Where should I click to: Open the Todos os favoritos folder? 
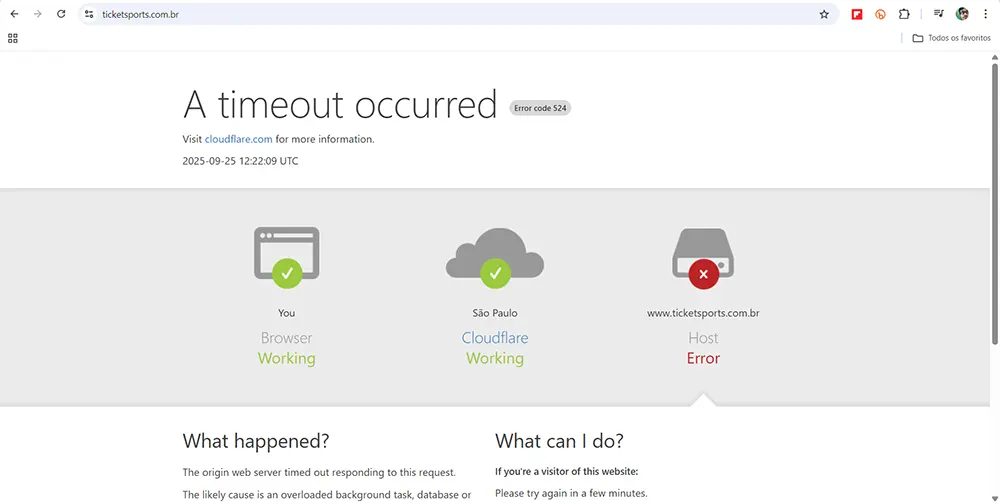click(x=951, y=38)
